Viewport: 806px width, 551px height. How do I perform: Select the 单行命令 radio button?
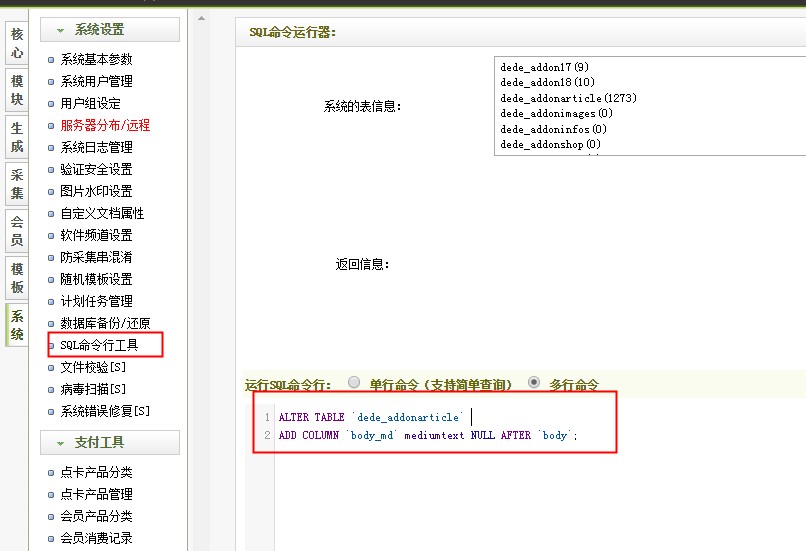coord(354,383)
